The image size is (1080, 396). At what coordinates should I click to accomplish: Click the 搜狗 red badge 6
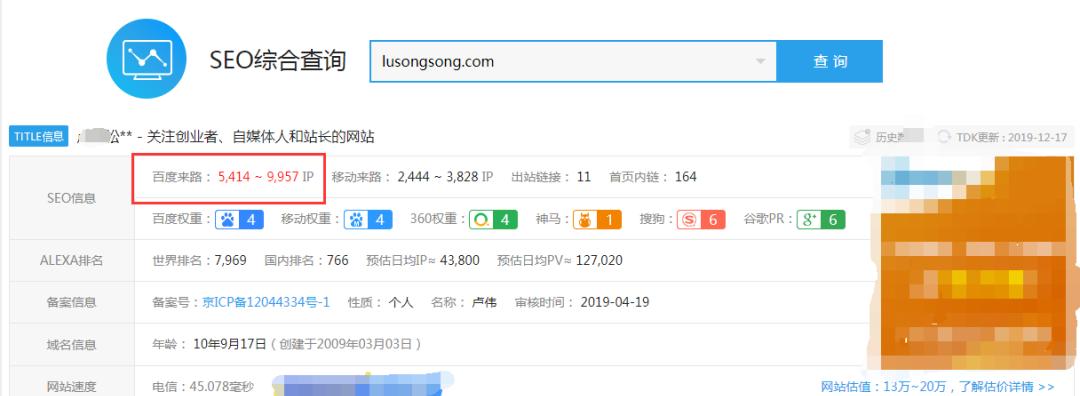700,220
